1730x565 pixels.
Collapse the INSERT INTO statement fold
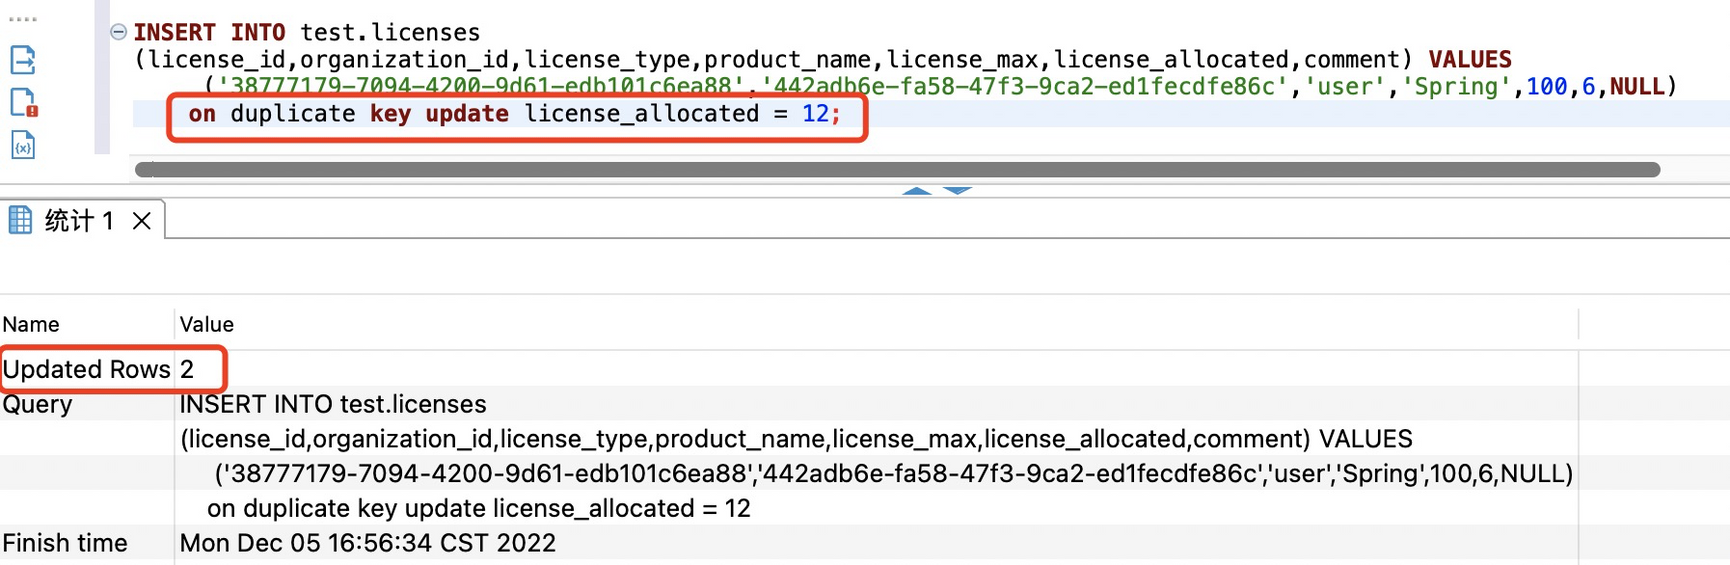[118, 32]
